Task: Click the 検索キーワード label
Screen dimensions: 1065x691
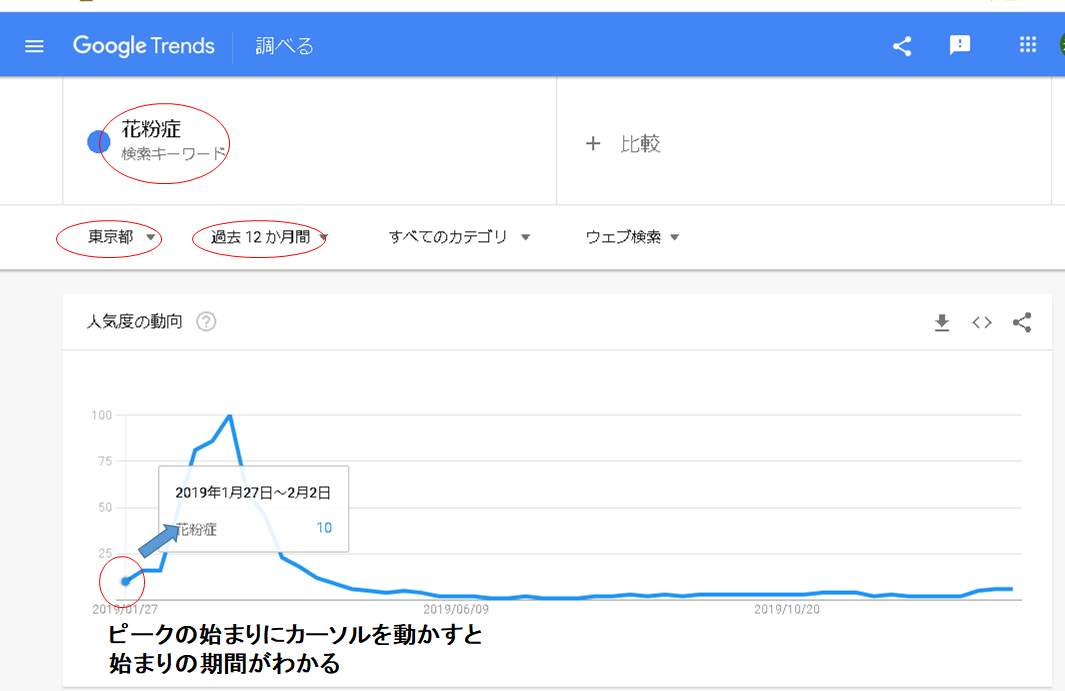Action: pos(174,154)
